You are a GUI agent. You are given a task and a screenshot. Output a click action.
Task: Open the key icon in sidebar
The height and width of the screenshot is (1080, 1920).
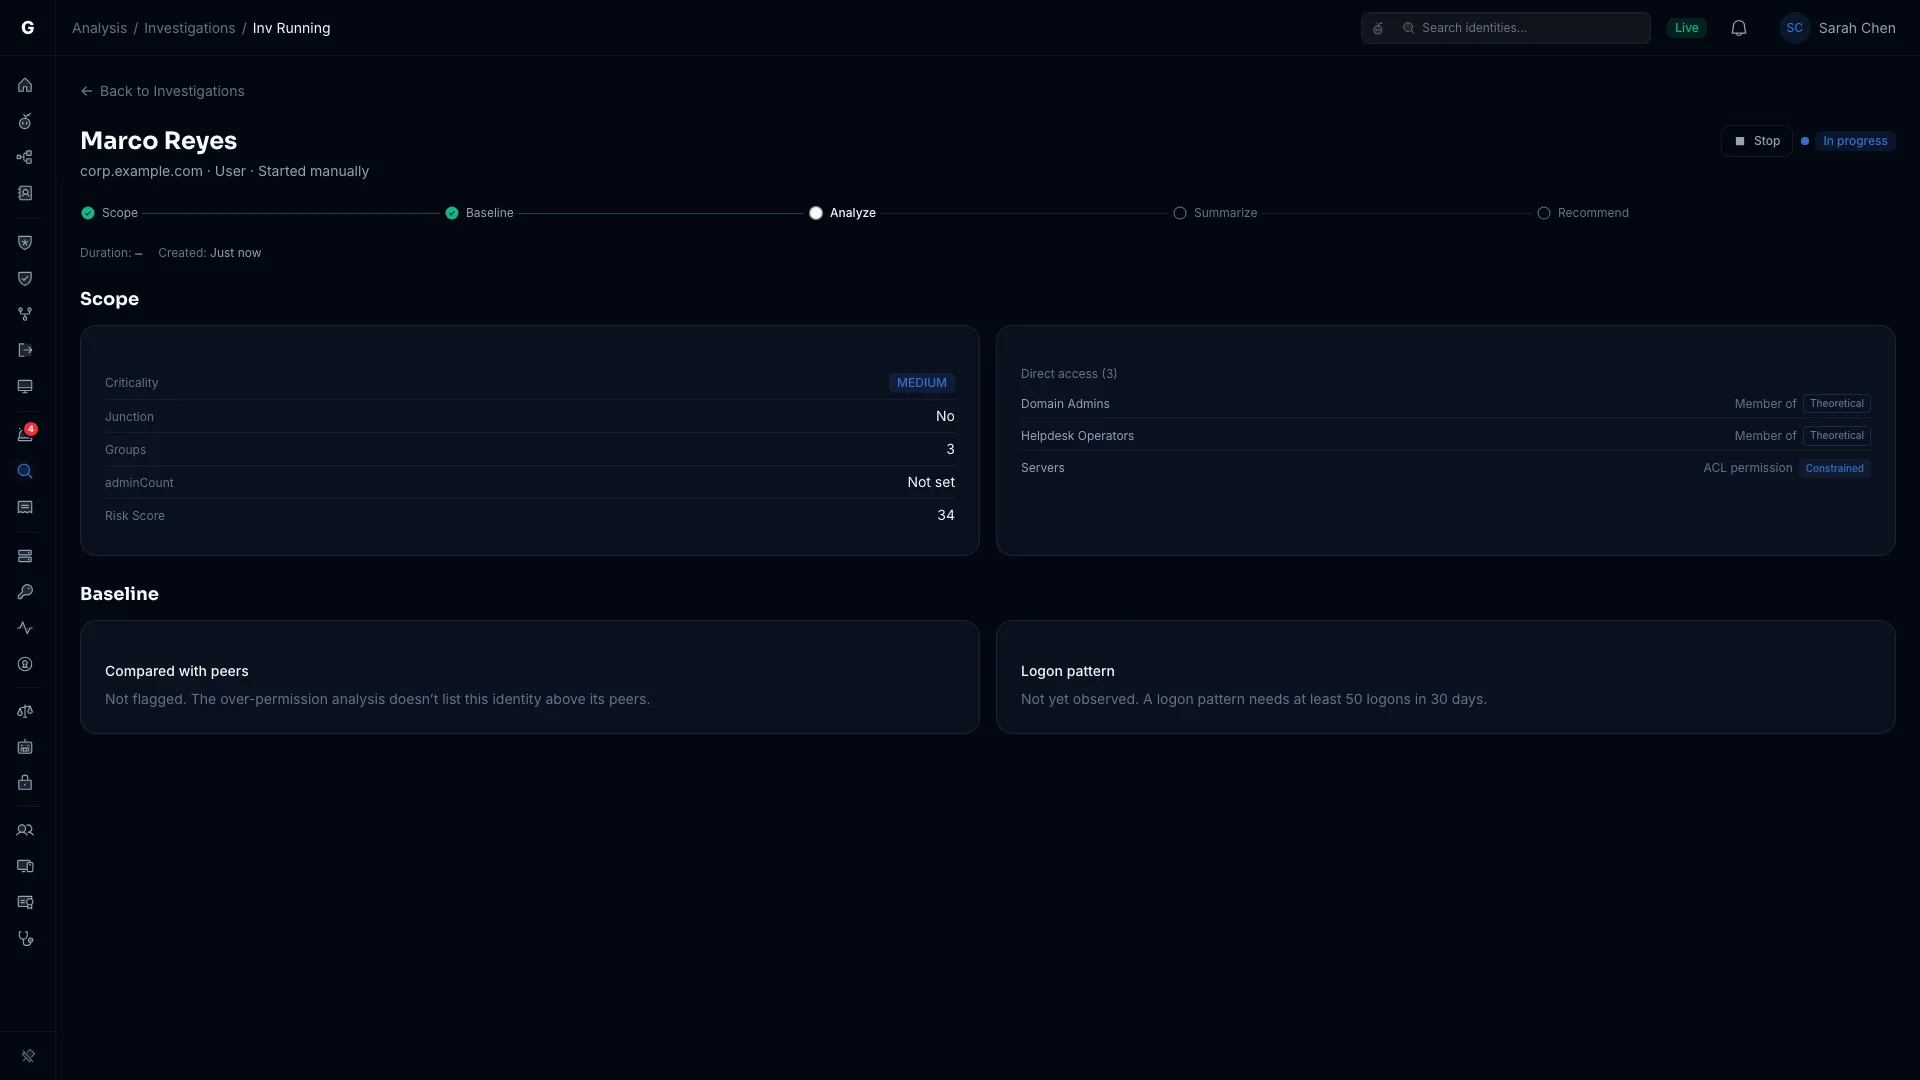(x=25, y=592)
